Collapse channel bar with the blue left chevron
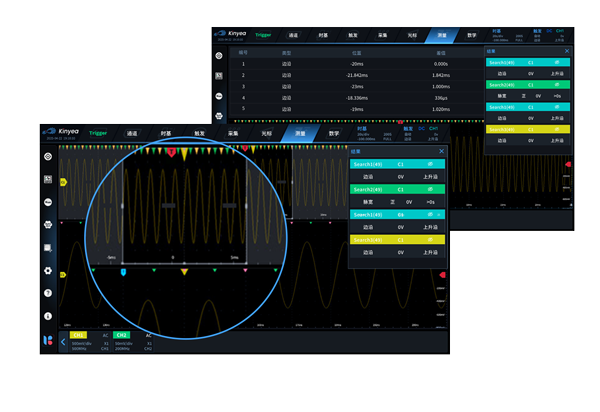Screen dimensions: 600x412 63,342
